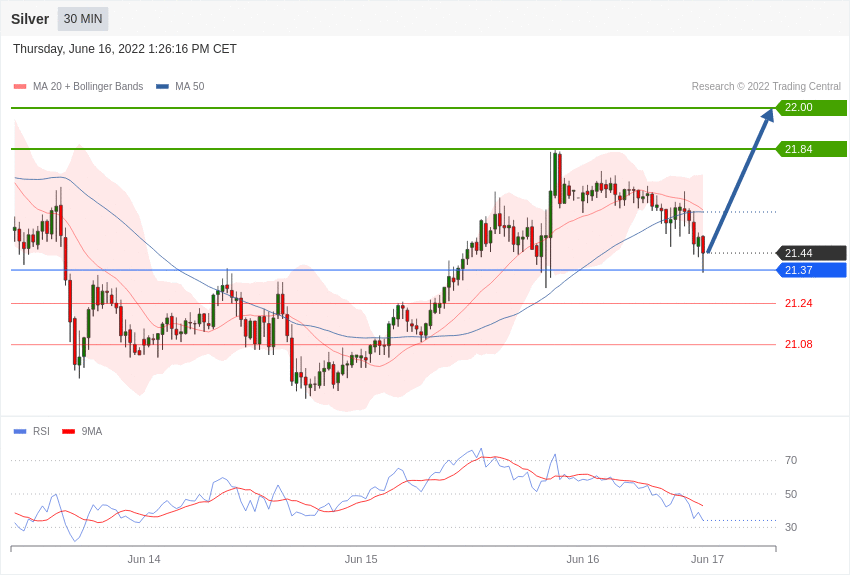Toggle the RSI legend label
The image size is (850, 576).
pyautogui.click(x=41, y=431)
